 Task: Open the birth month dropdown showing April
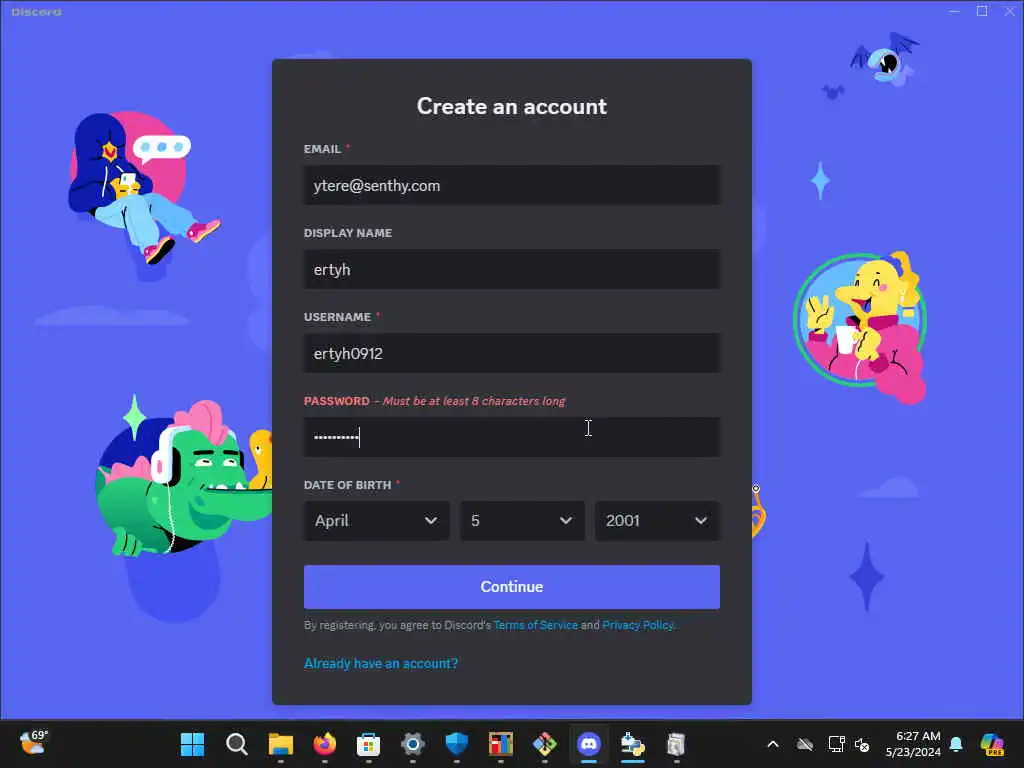[376, 520]
